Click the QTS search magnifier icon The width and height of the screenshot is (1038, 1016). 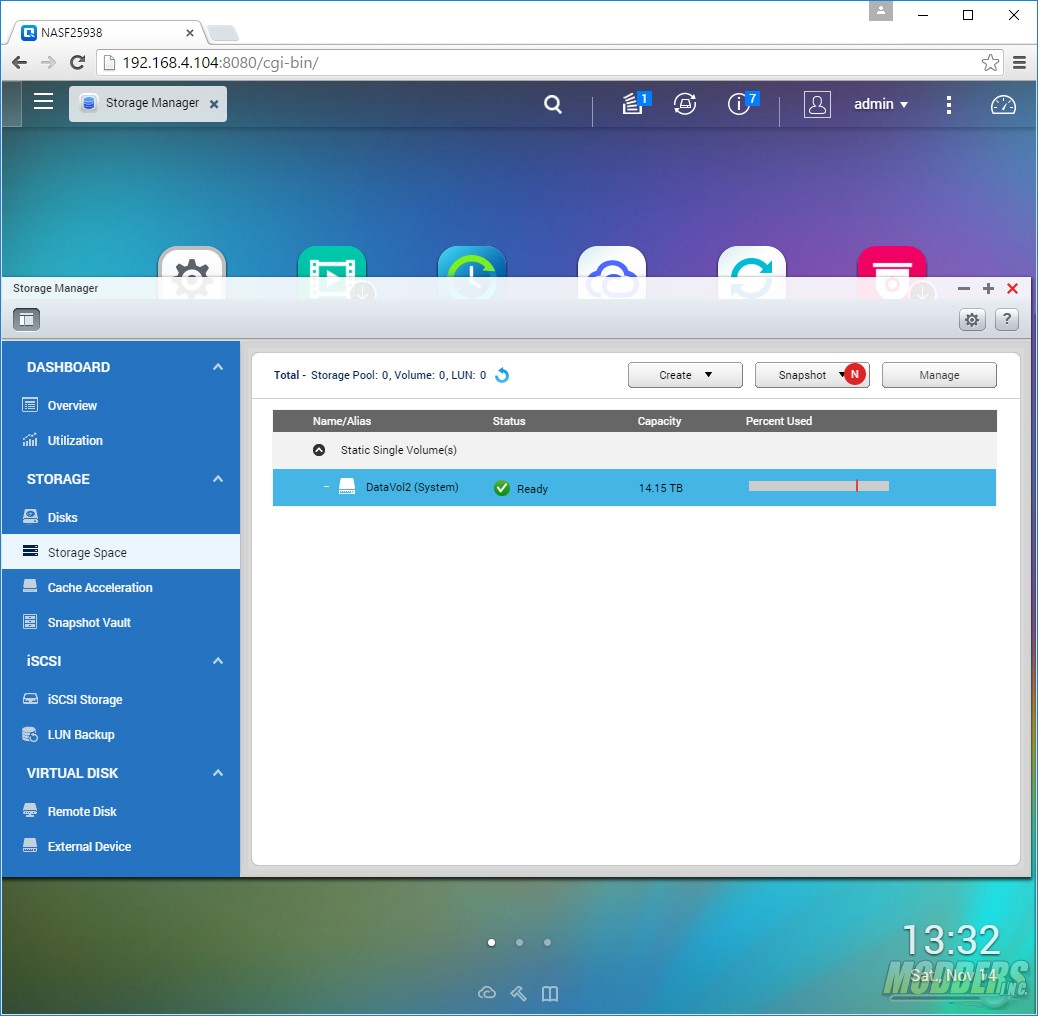tap(553, 104)
